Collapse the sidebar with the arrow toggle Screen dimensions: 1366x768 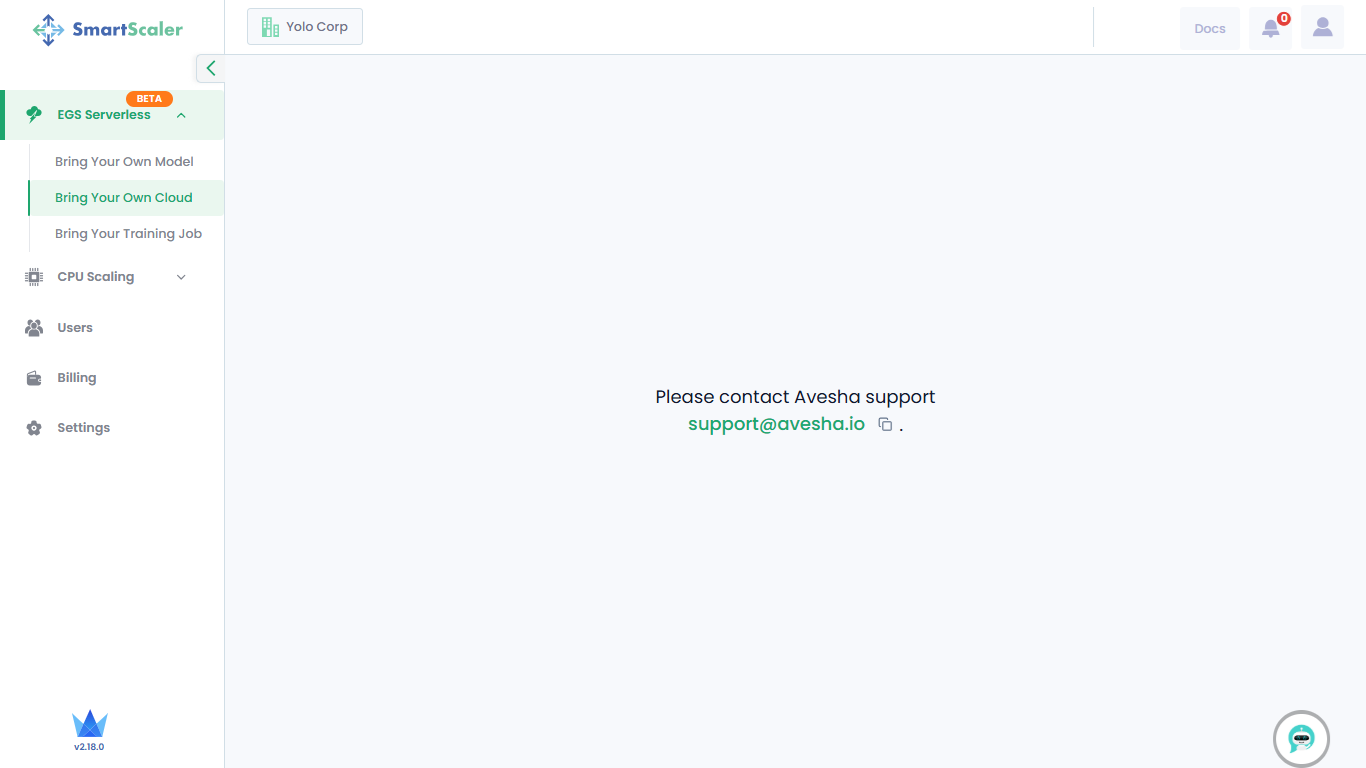[x=210, y=68]
